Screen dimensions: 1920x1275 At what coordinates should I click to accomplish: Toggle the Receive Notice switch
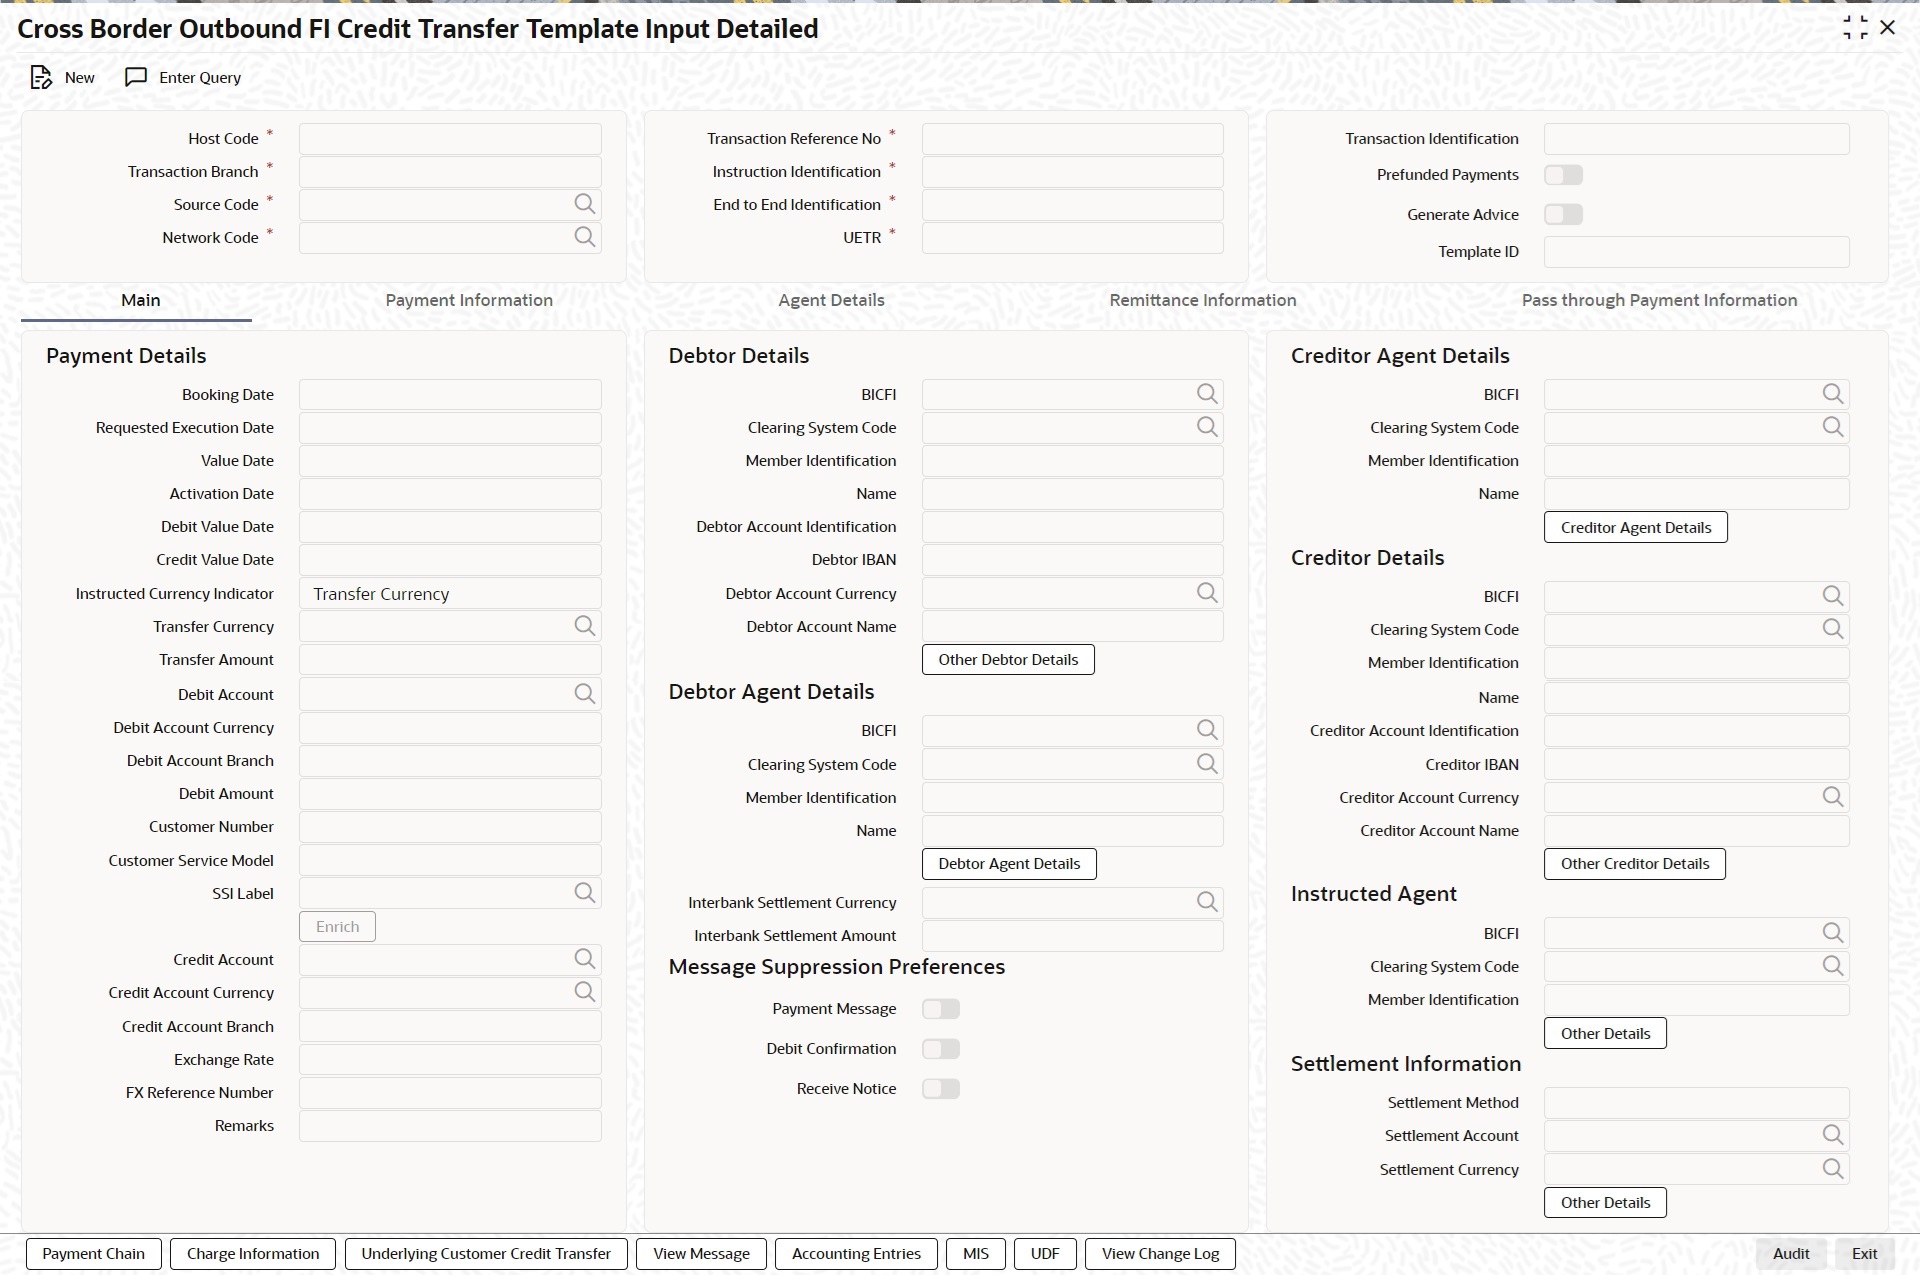(940, 1089)
